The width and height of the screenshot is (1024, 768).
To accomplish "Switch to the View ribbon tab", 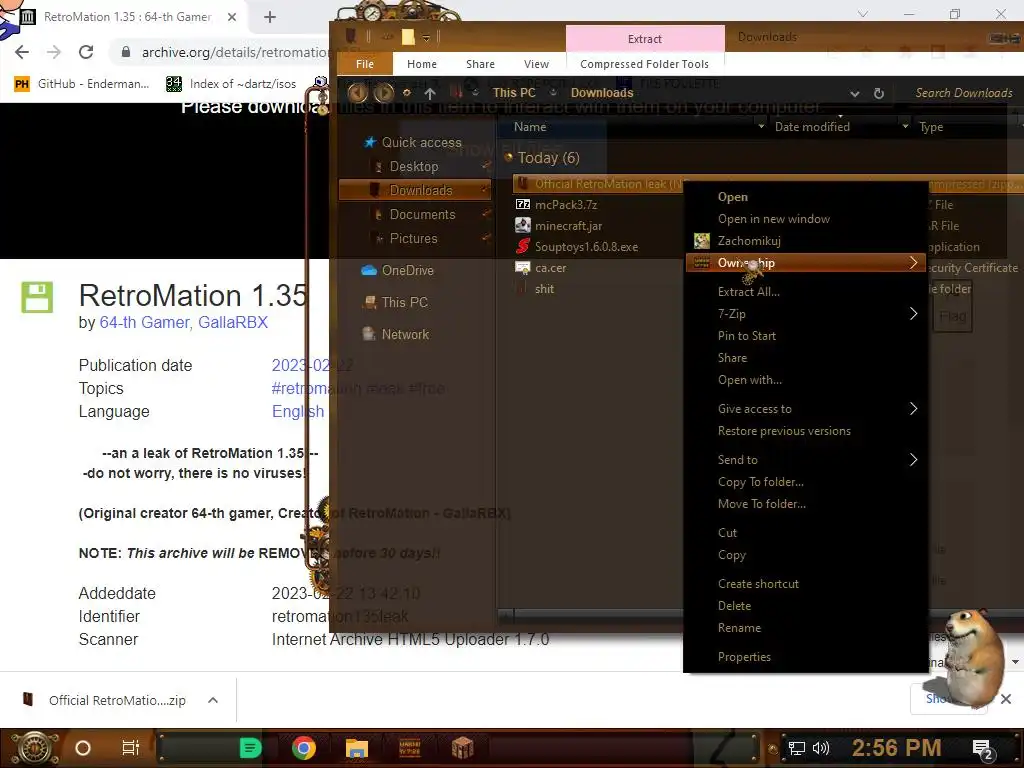I will (536, 64).
